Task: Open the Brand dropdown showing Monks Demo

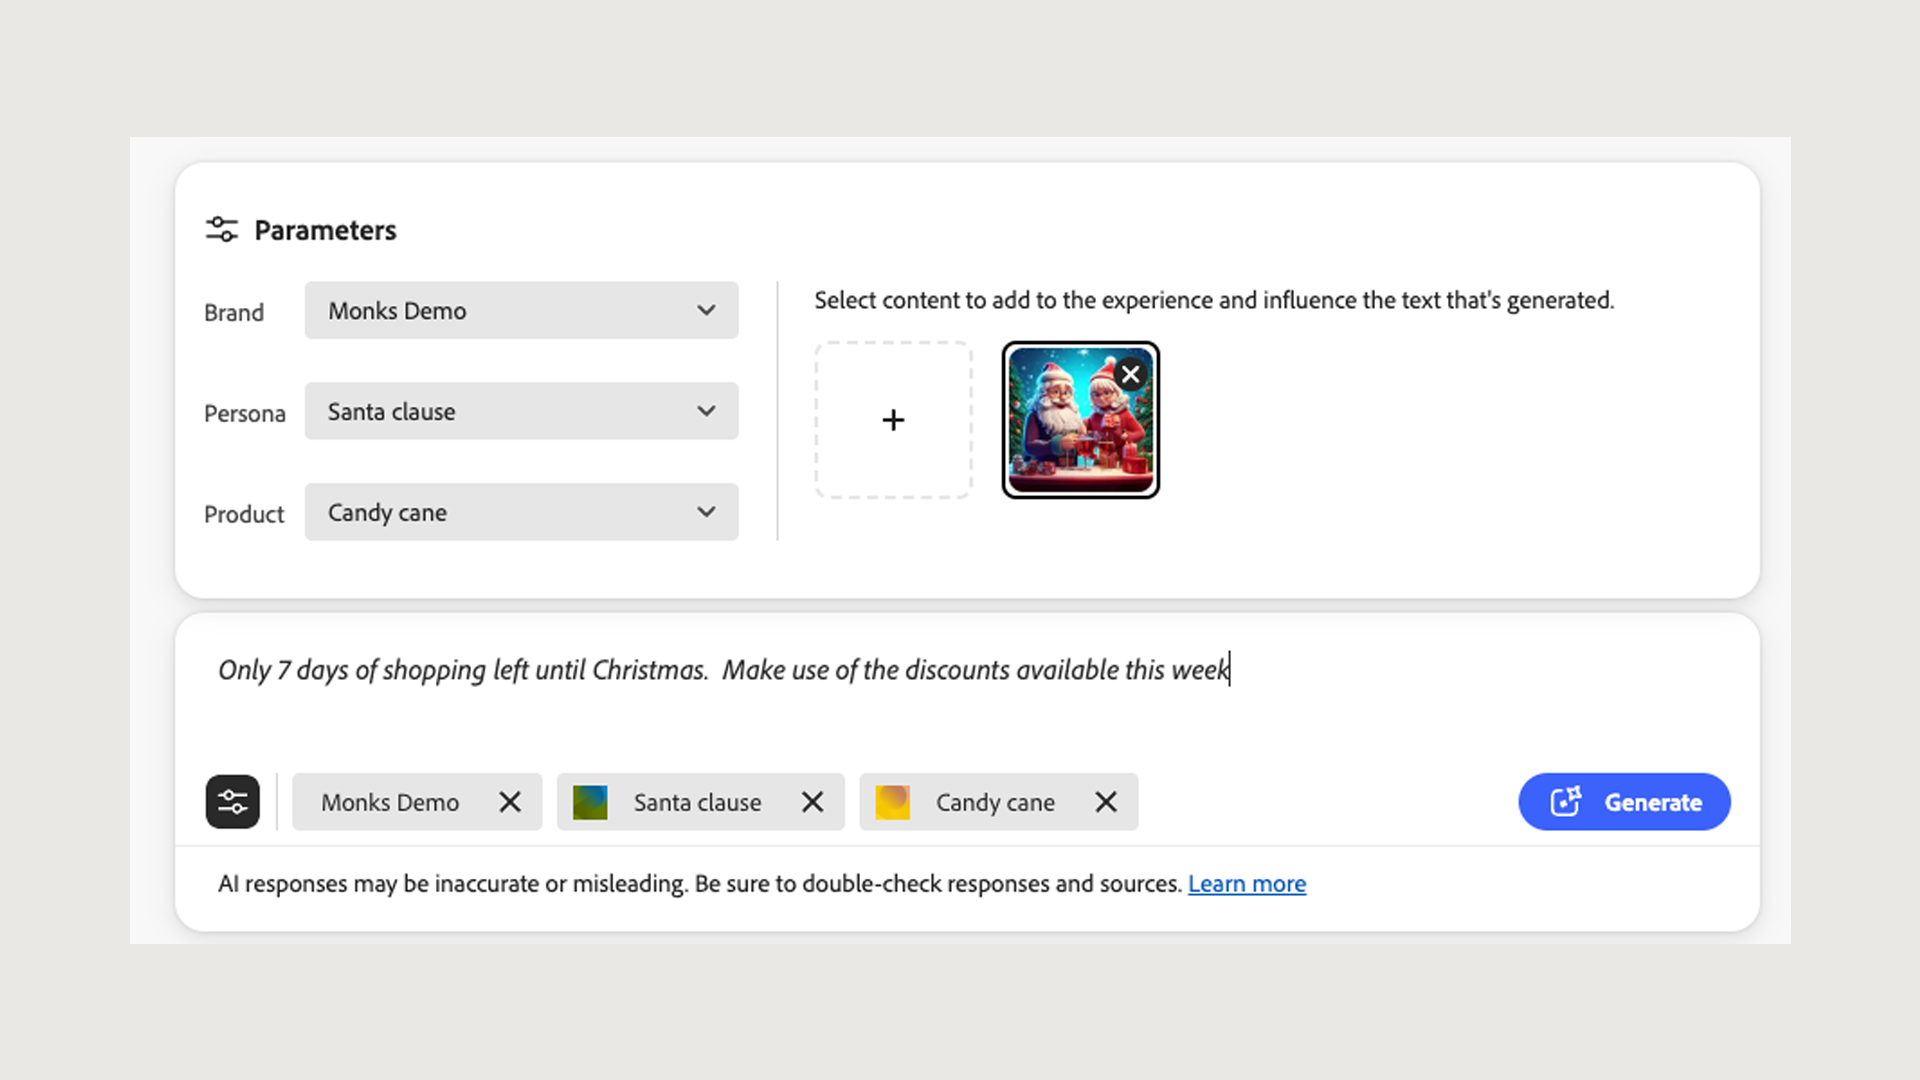Action: click(x=521, y=311)
